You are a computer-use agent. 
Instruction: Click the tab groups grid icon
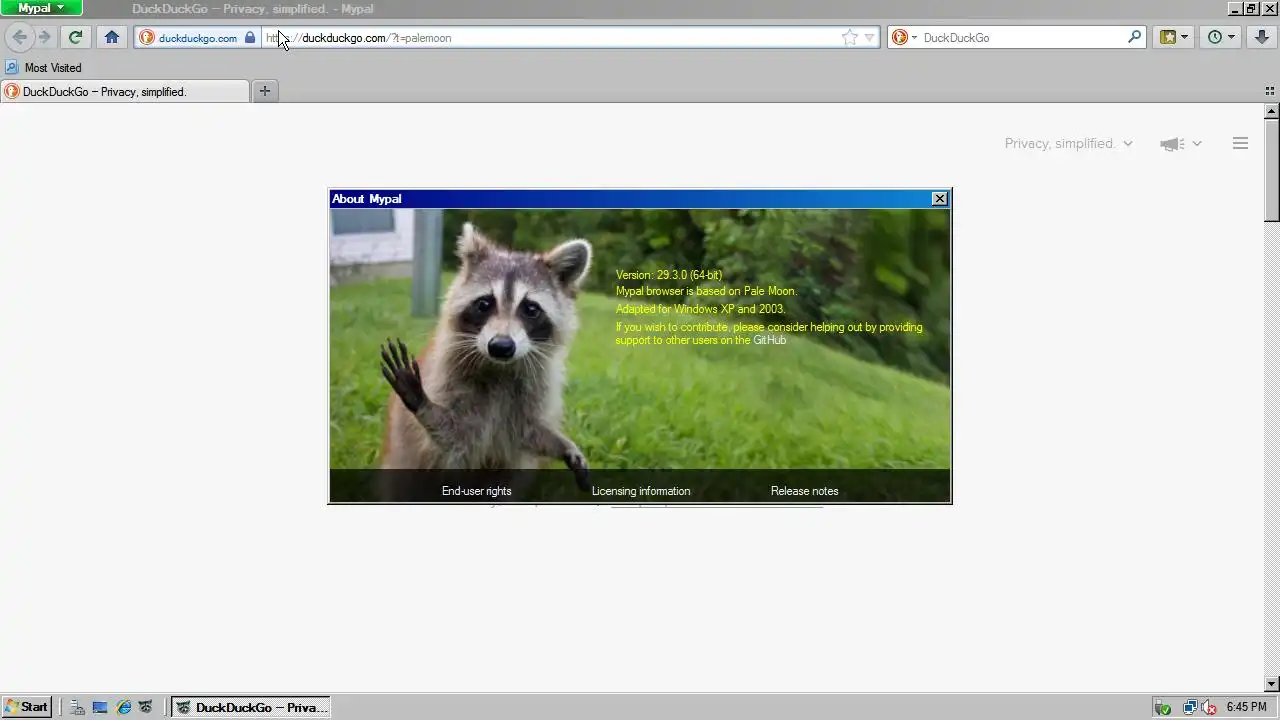[x=1270, y=91]
